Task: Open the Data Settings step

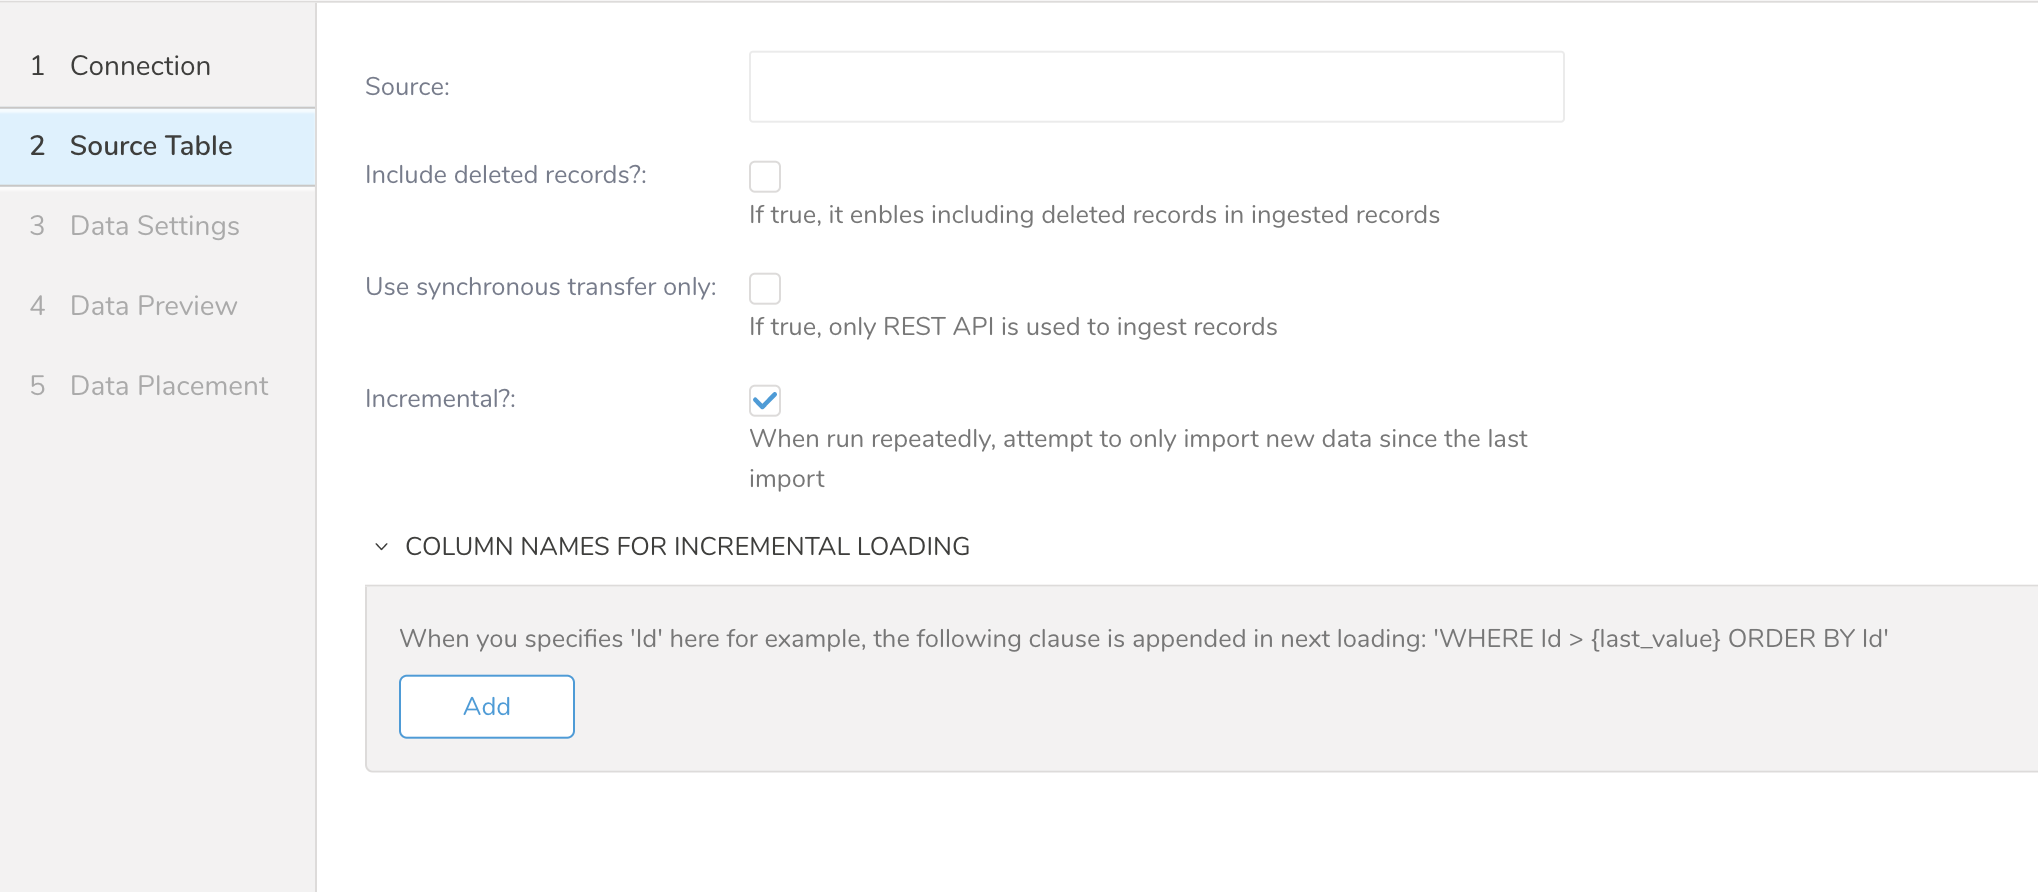Action: click(154, 226)
